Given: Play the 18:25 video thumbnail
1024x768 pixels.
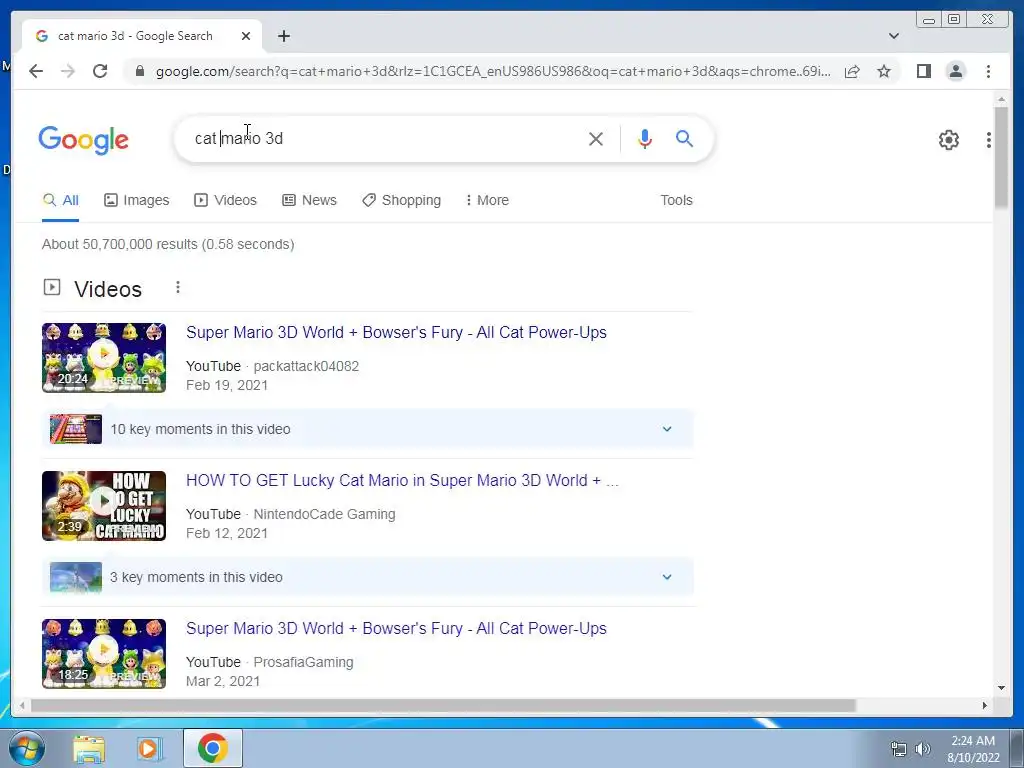Looking at the screenshot, I should pyautogui.click(x=104, y=654).
